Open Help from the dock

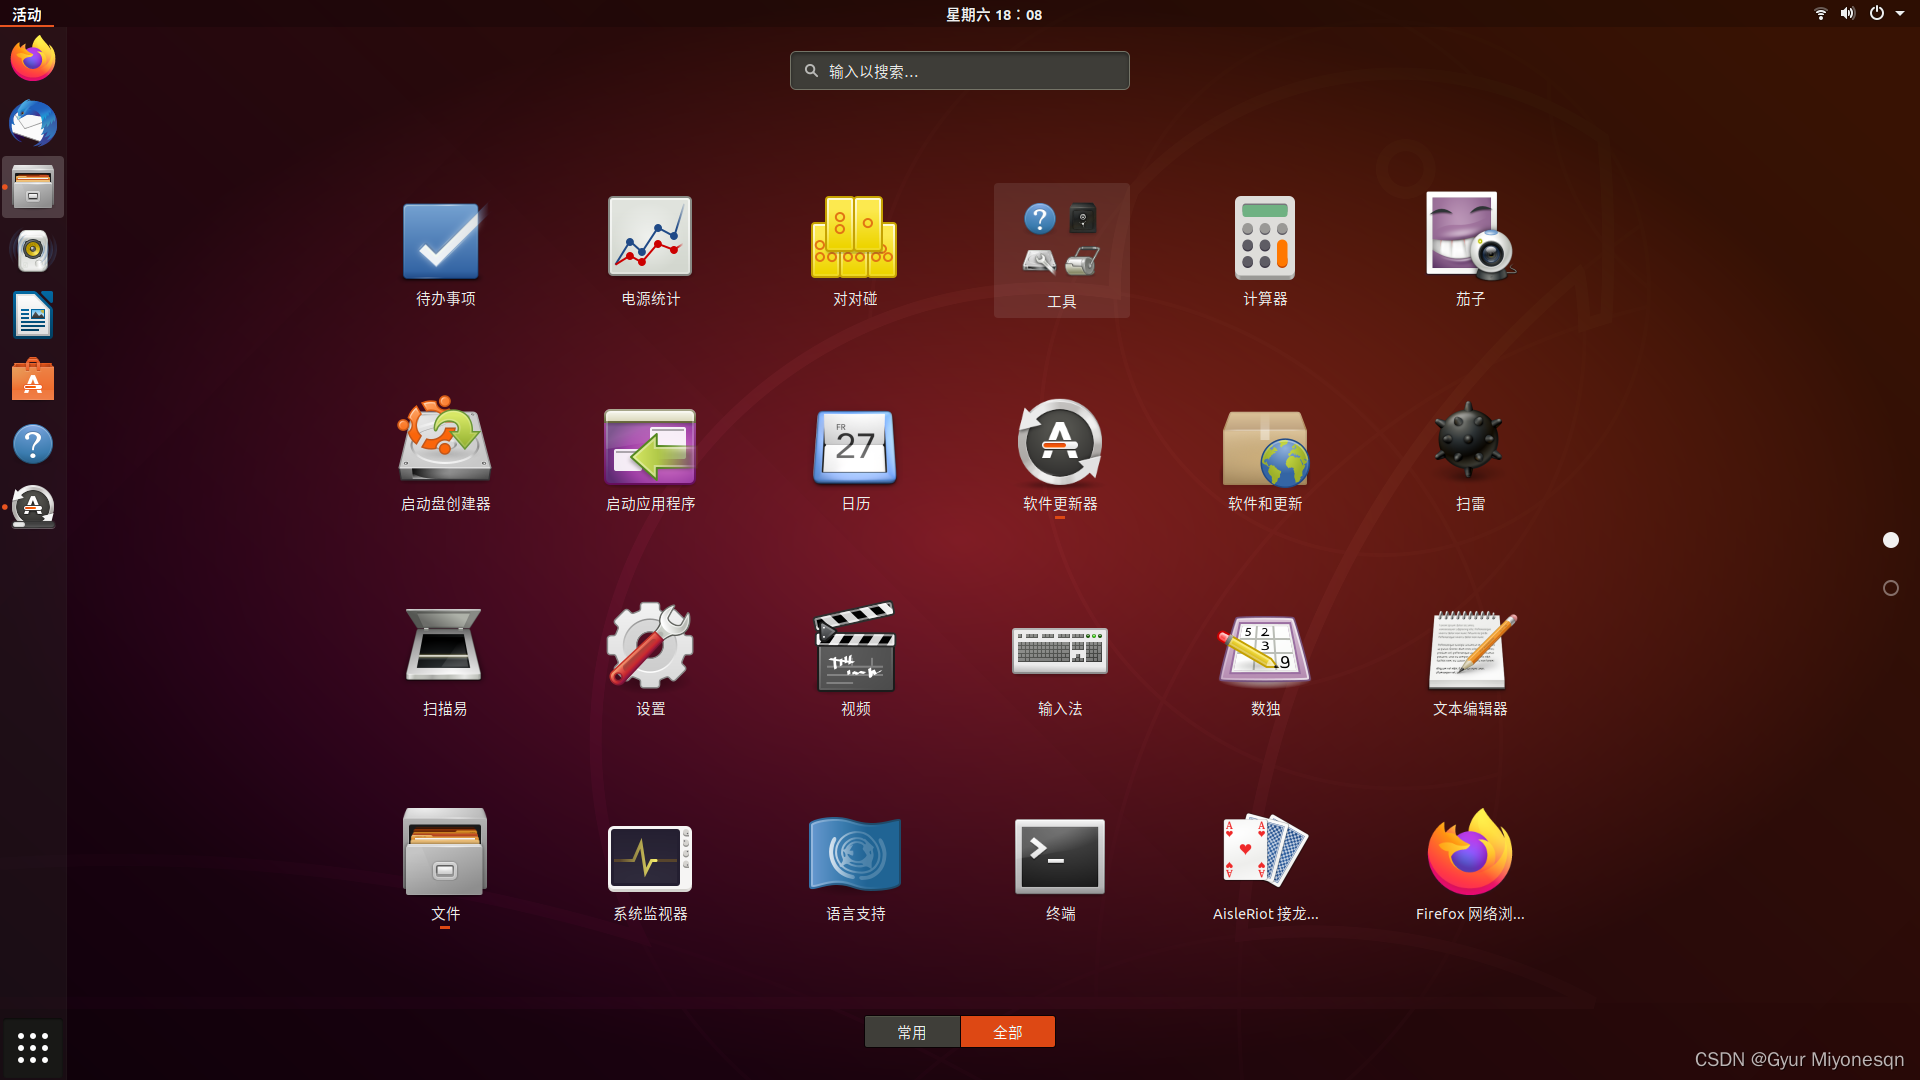33,444
